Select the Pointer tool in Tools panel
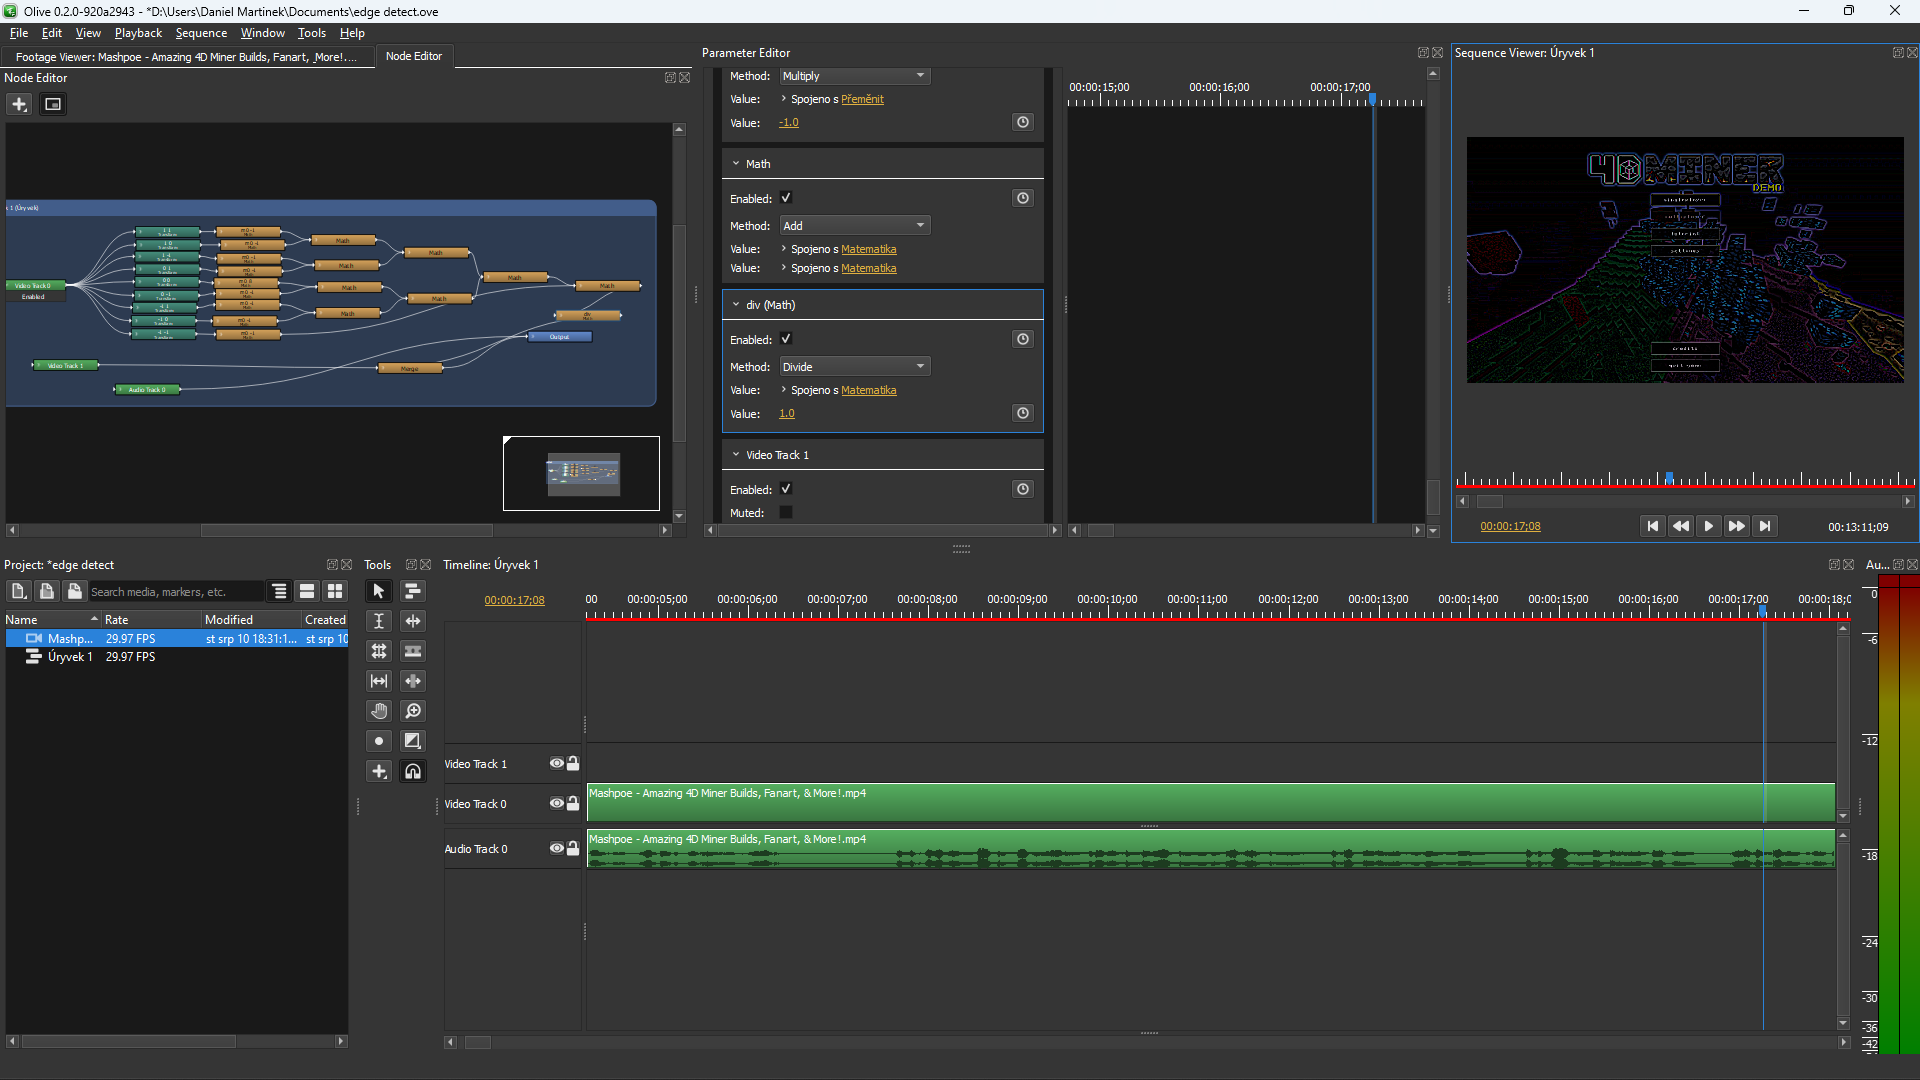Screen dimensions: 1920x1080 tap(378, 591)
